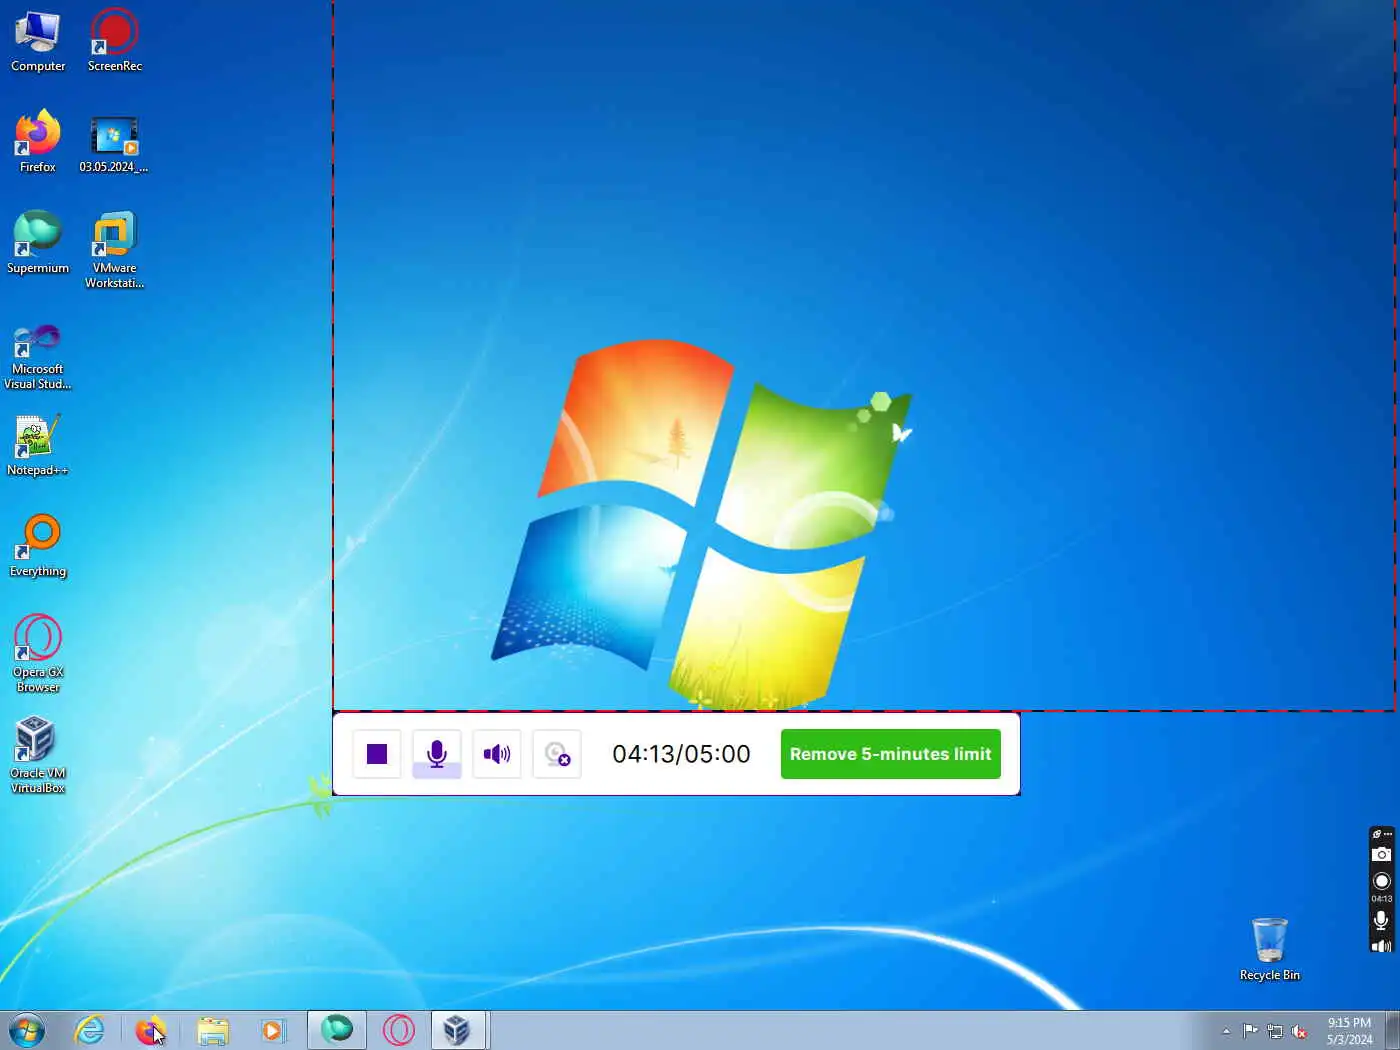Open the Recycle Bin
1400x1050 pixels.
click(x=1270, y=949)
